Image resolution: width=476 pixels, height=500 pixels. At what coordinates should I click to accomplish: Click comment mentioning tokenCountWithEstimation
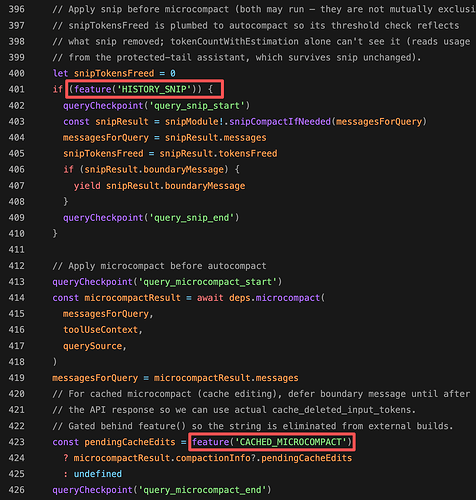pyautogui.click(x=261, y=41)
